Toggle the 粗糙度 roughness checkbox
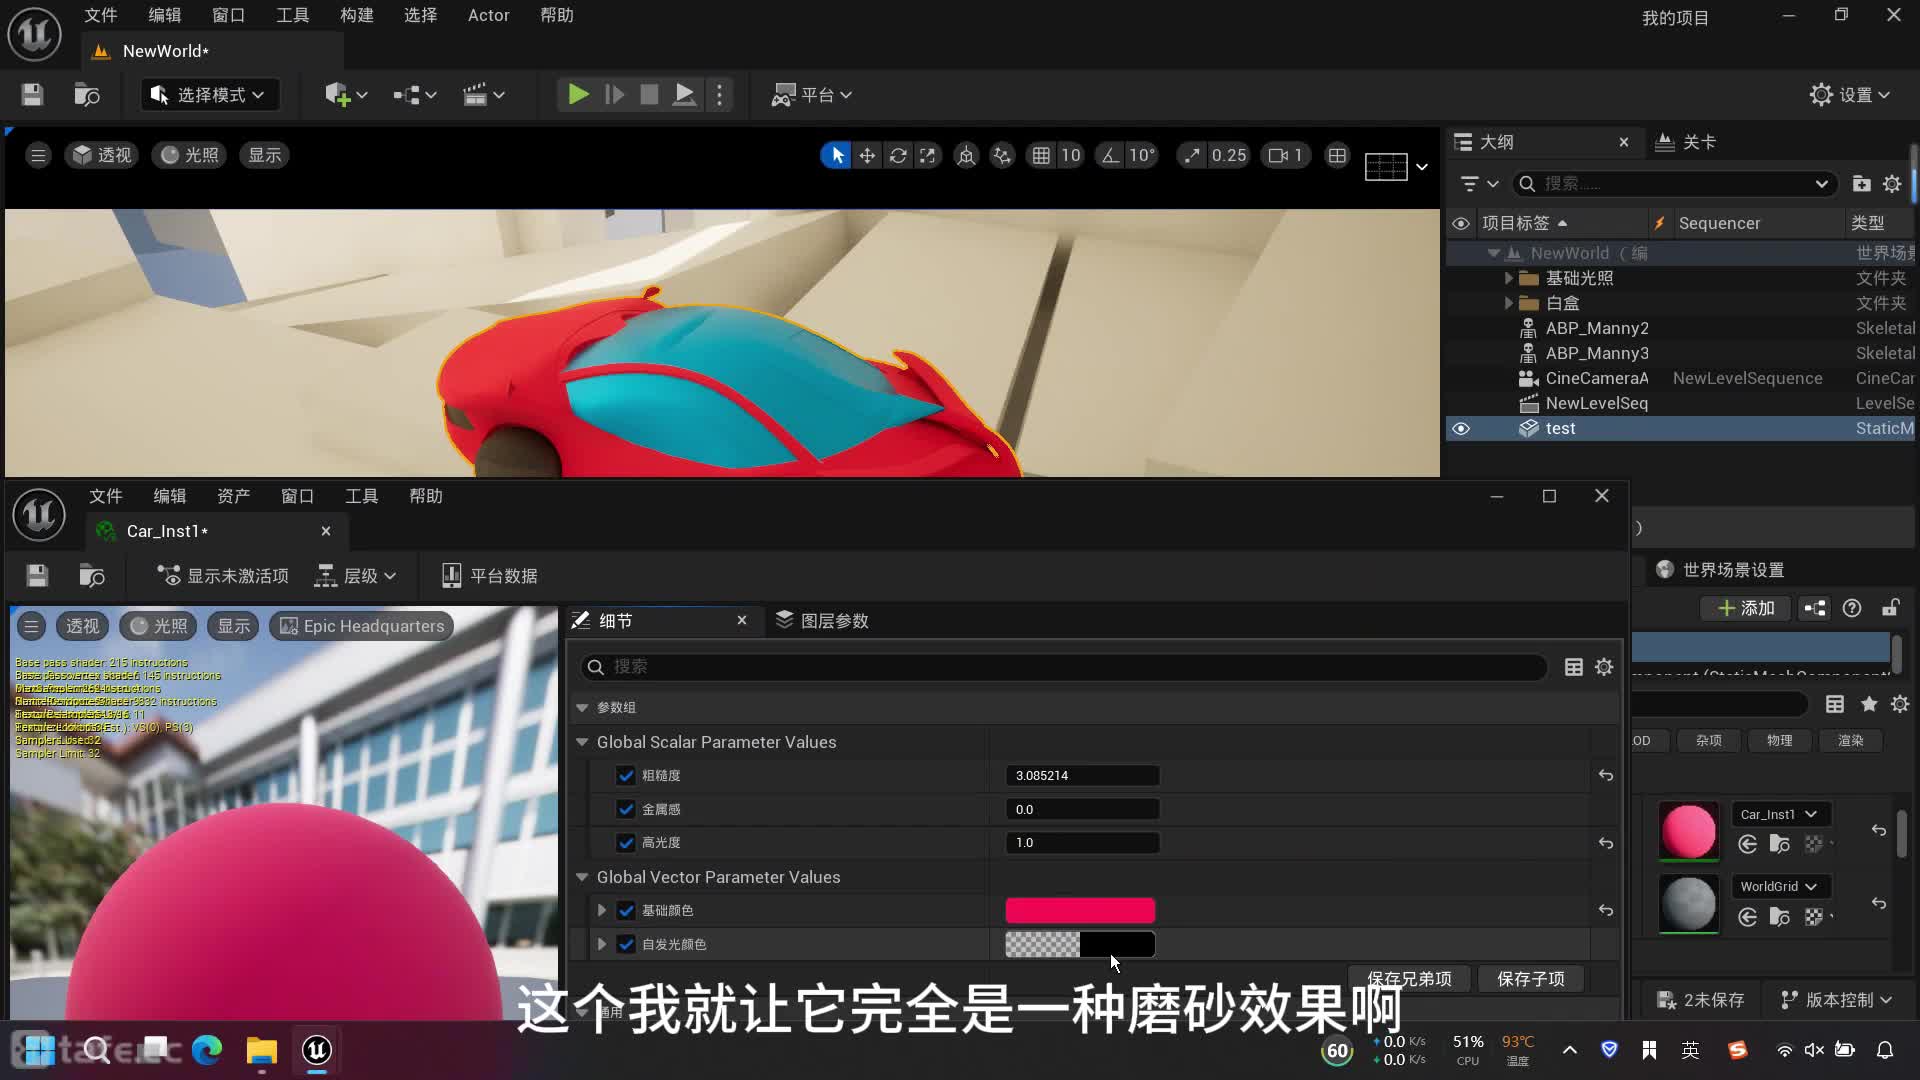1920x1080 pixels. click(626, 776)
